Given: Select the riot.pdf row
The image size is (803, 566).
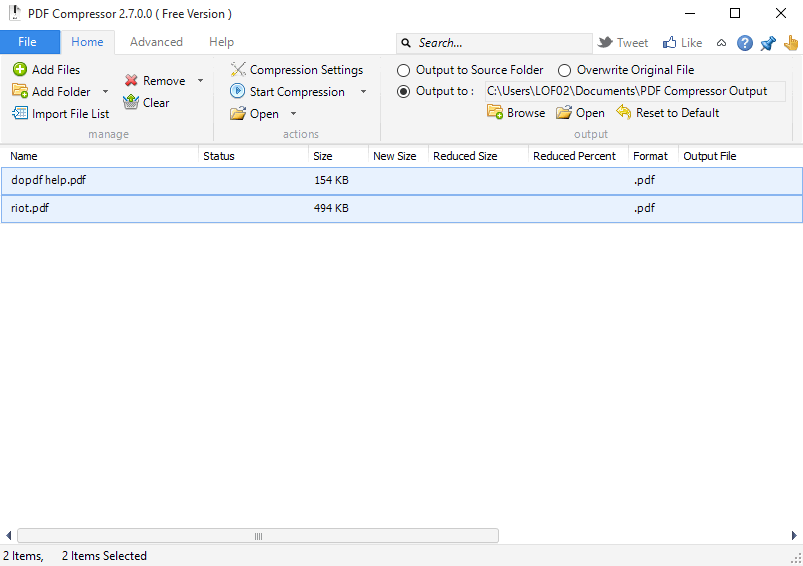Looking at the screenshot, I should coord(402,208).
